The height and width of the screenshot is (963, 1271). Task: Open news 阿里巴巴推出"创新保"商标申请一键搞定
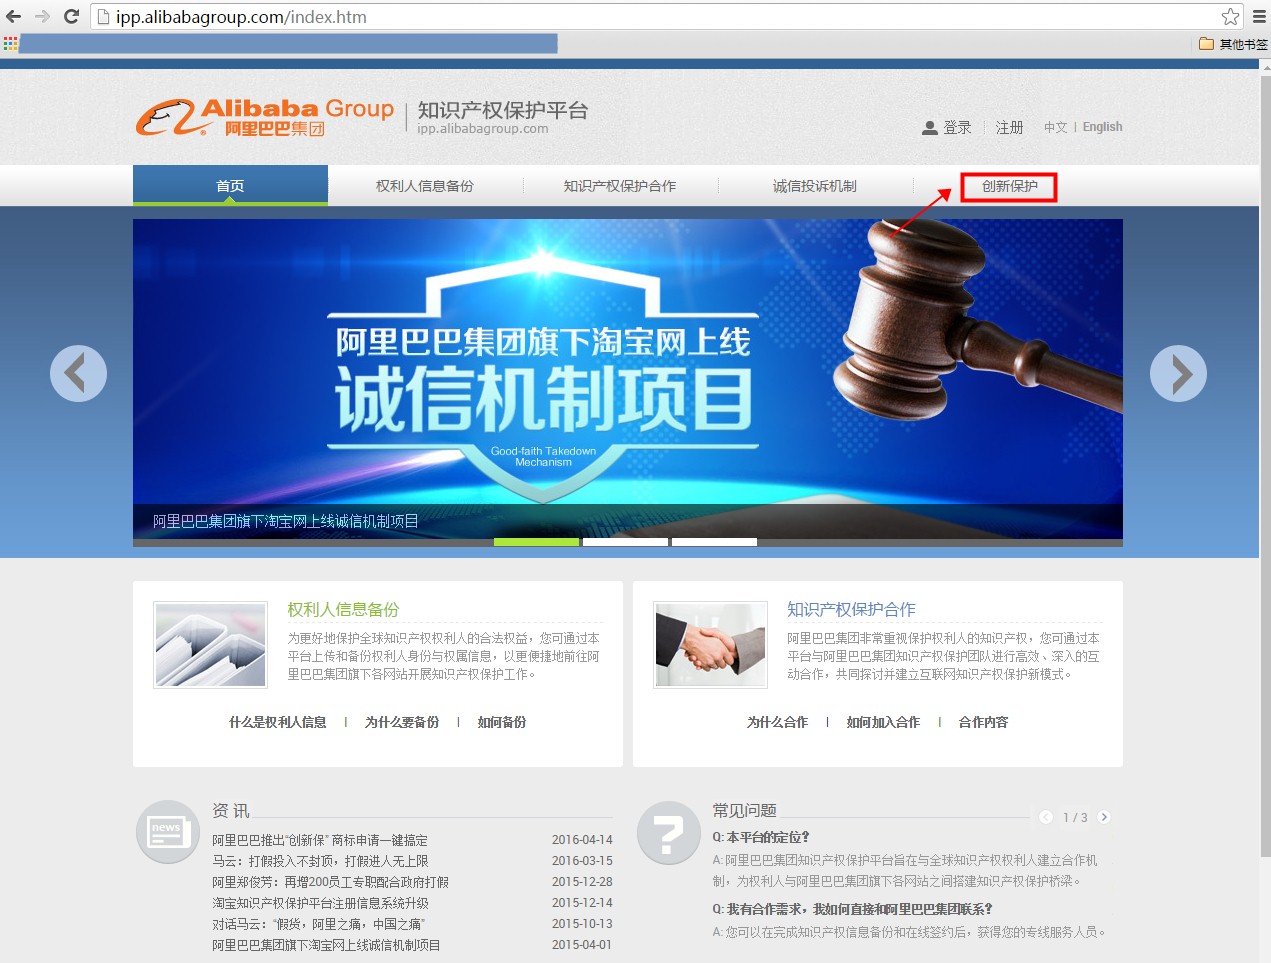click(320, 840)
